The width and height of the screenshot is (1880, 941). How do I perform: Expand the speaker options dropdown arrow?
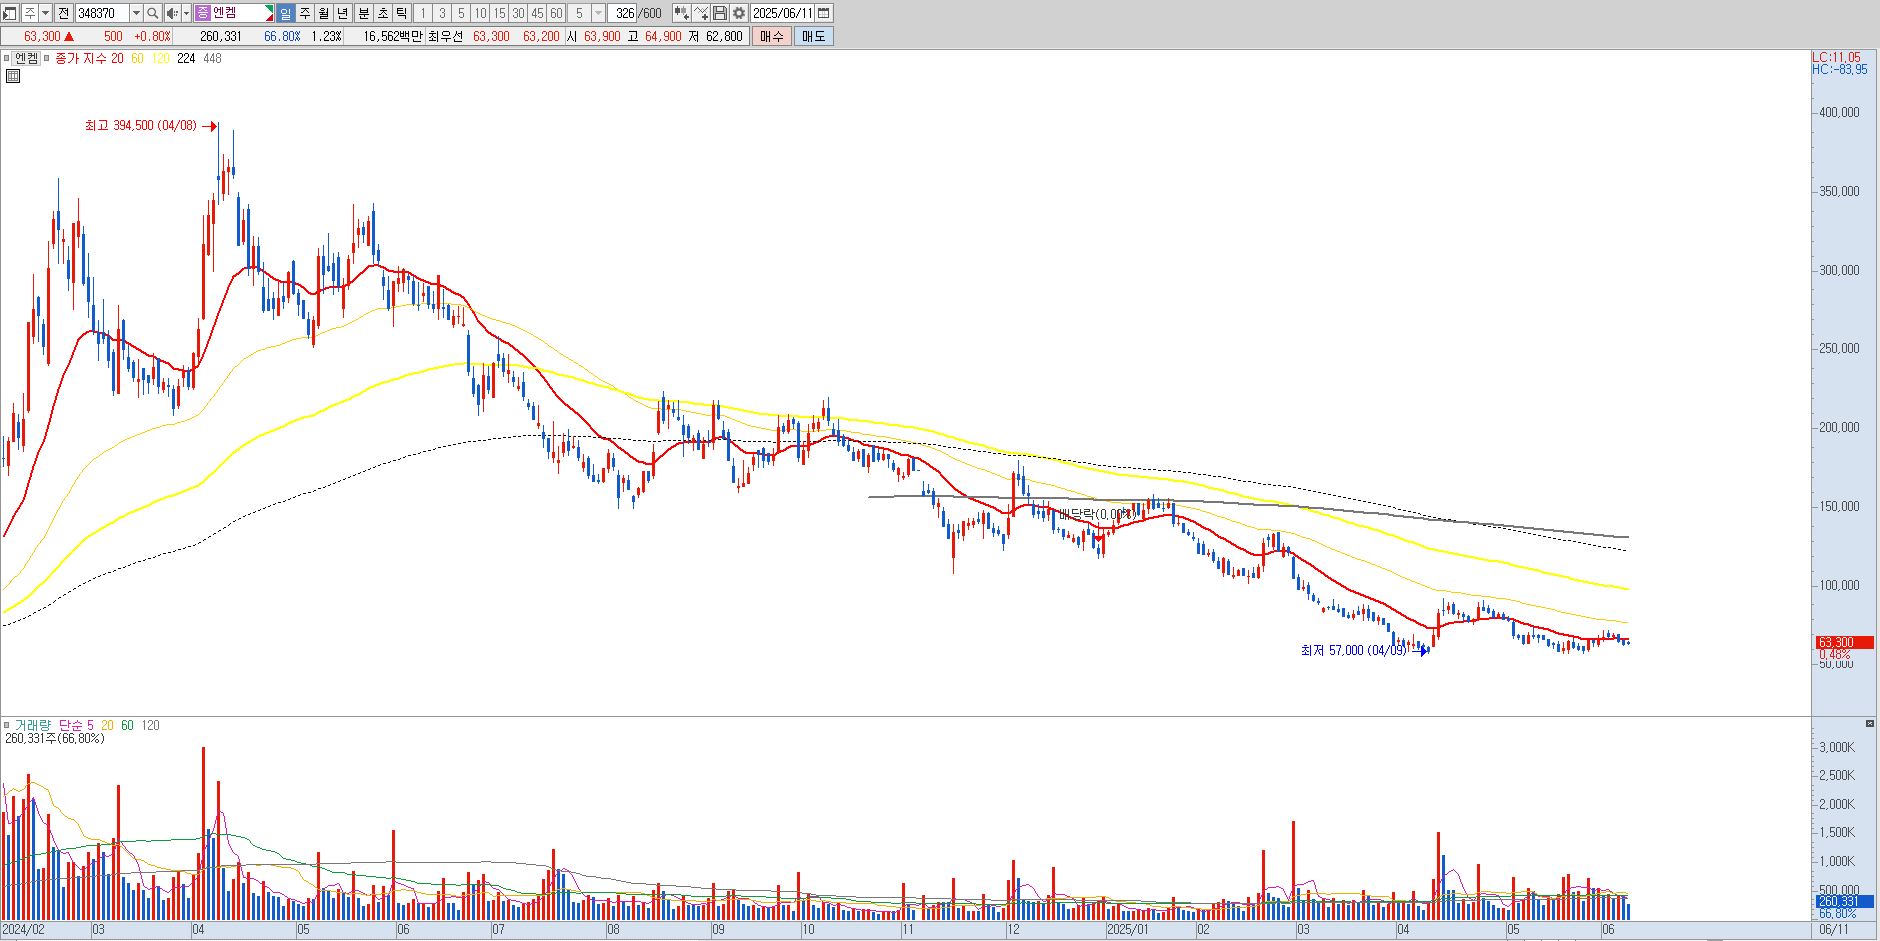[187, 13]
